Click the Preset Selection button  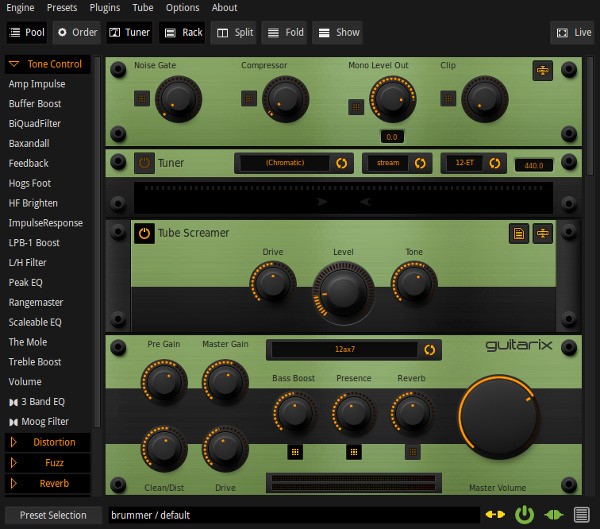point(53,515)
